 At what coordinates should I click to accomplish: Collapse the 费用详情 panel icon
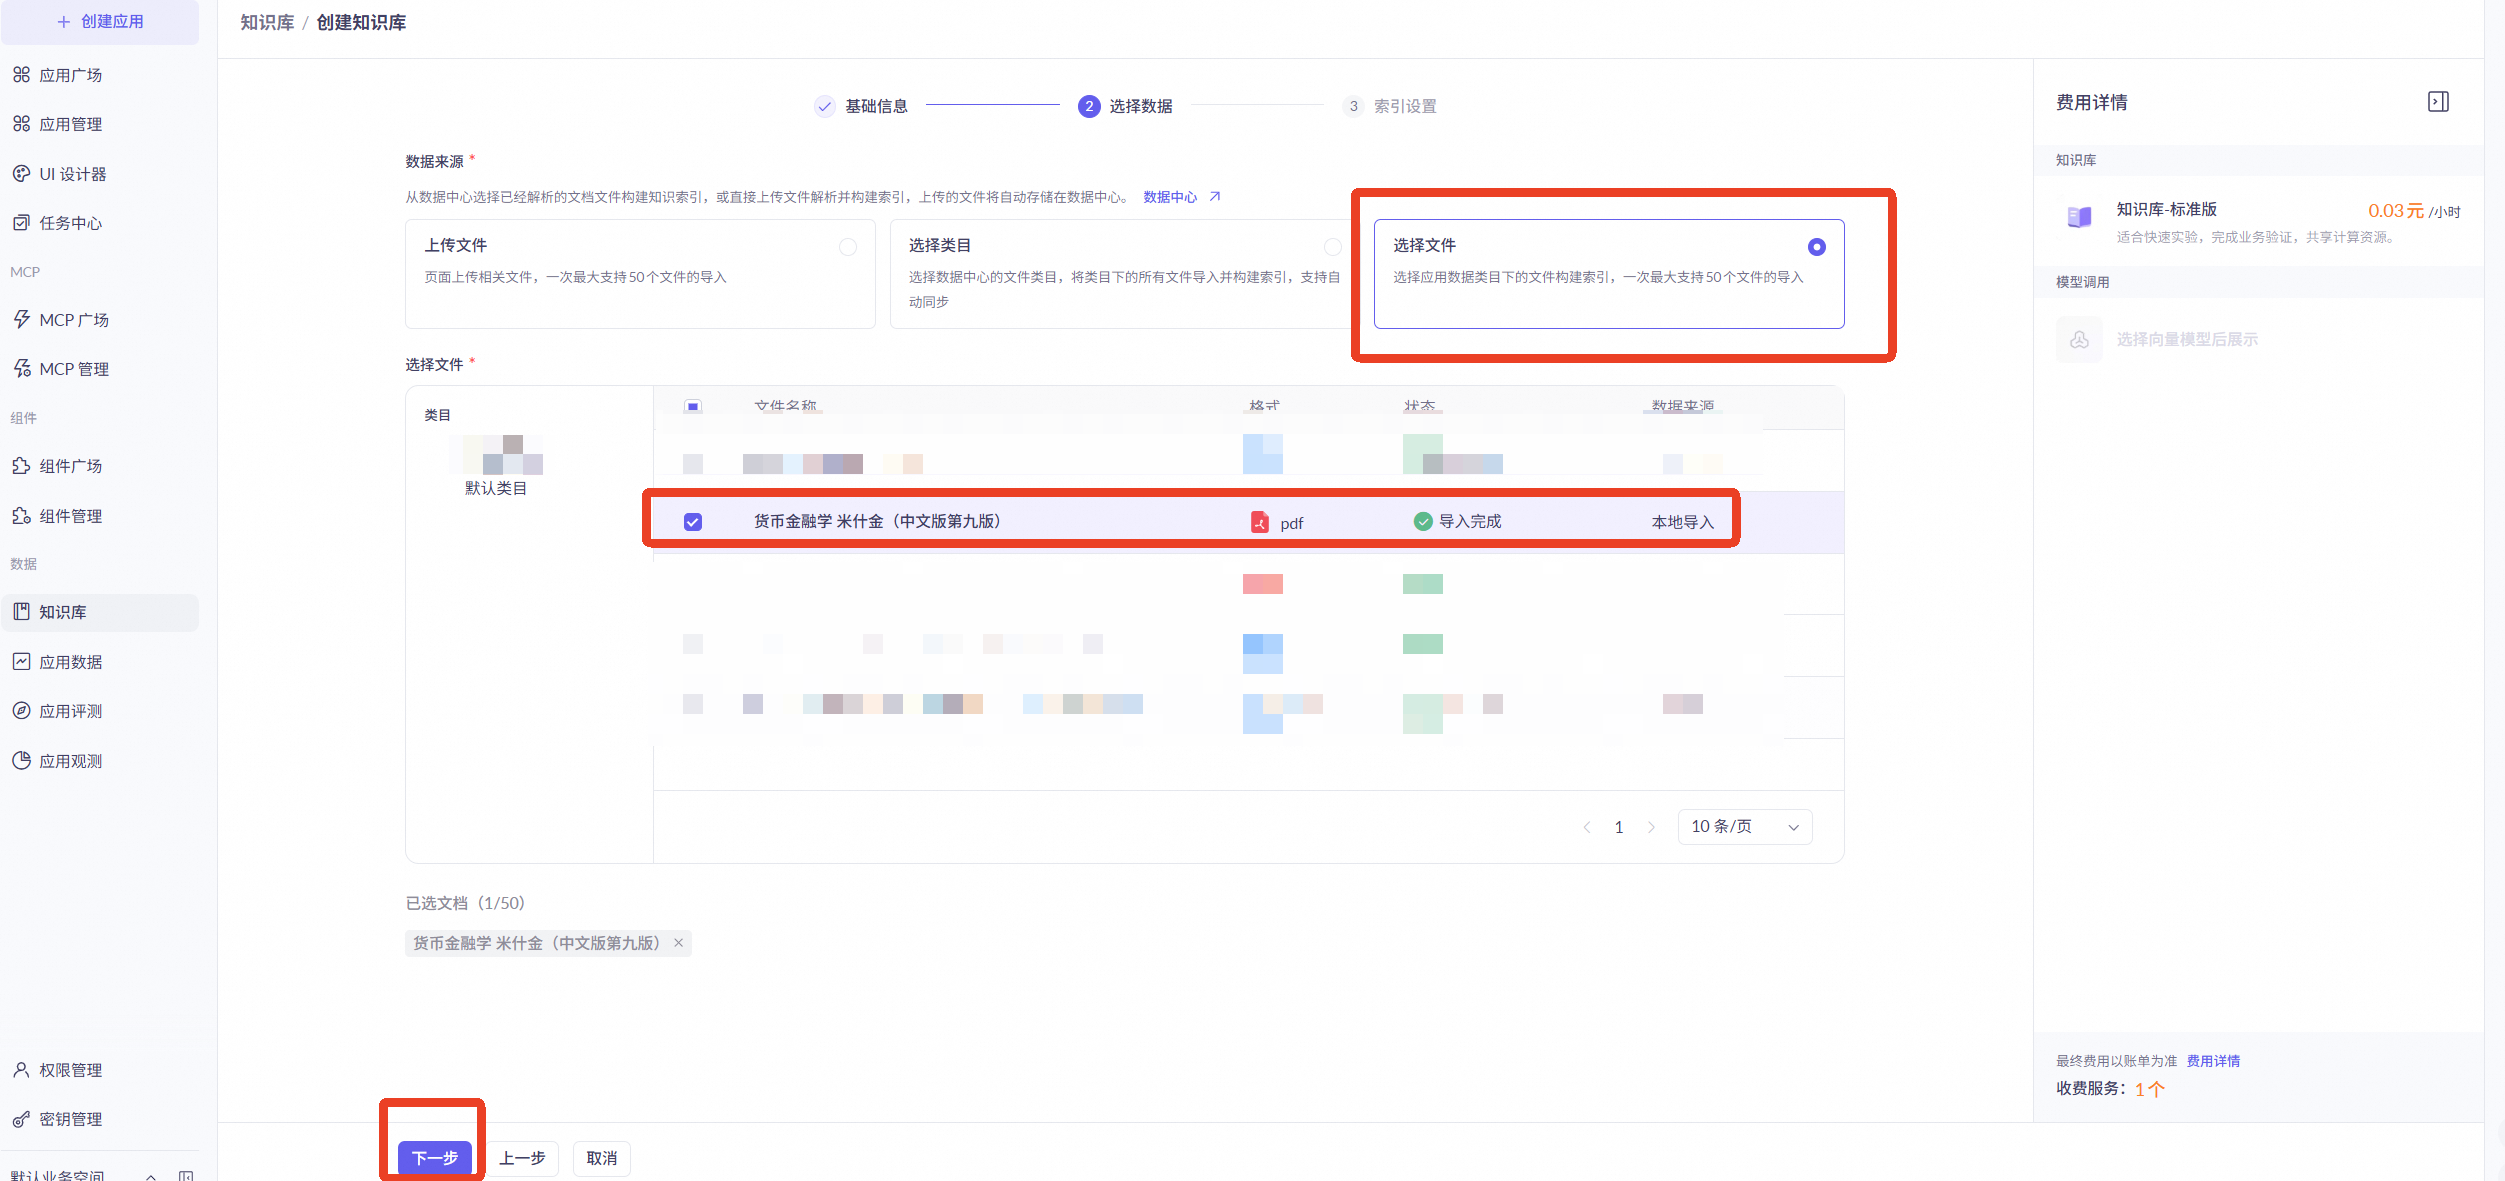[2438, 102]
